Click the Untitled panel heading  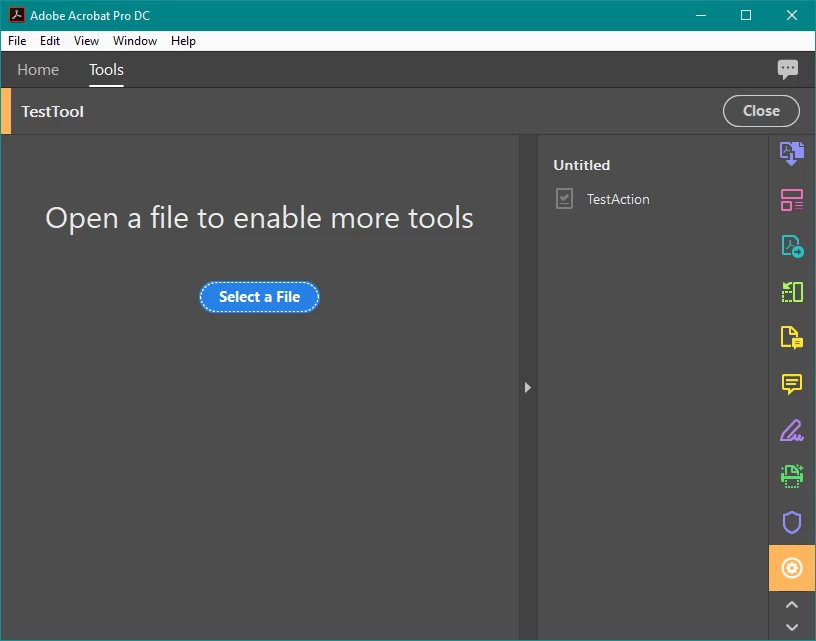pyautogui.click(x=581, y=165)
